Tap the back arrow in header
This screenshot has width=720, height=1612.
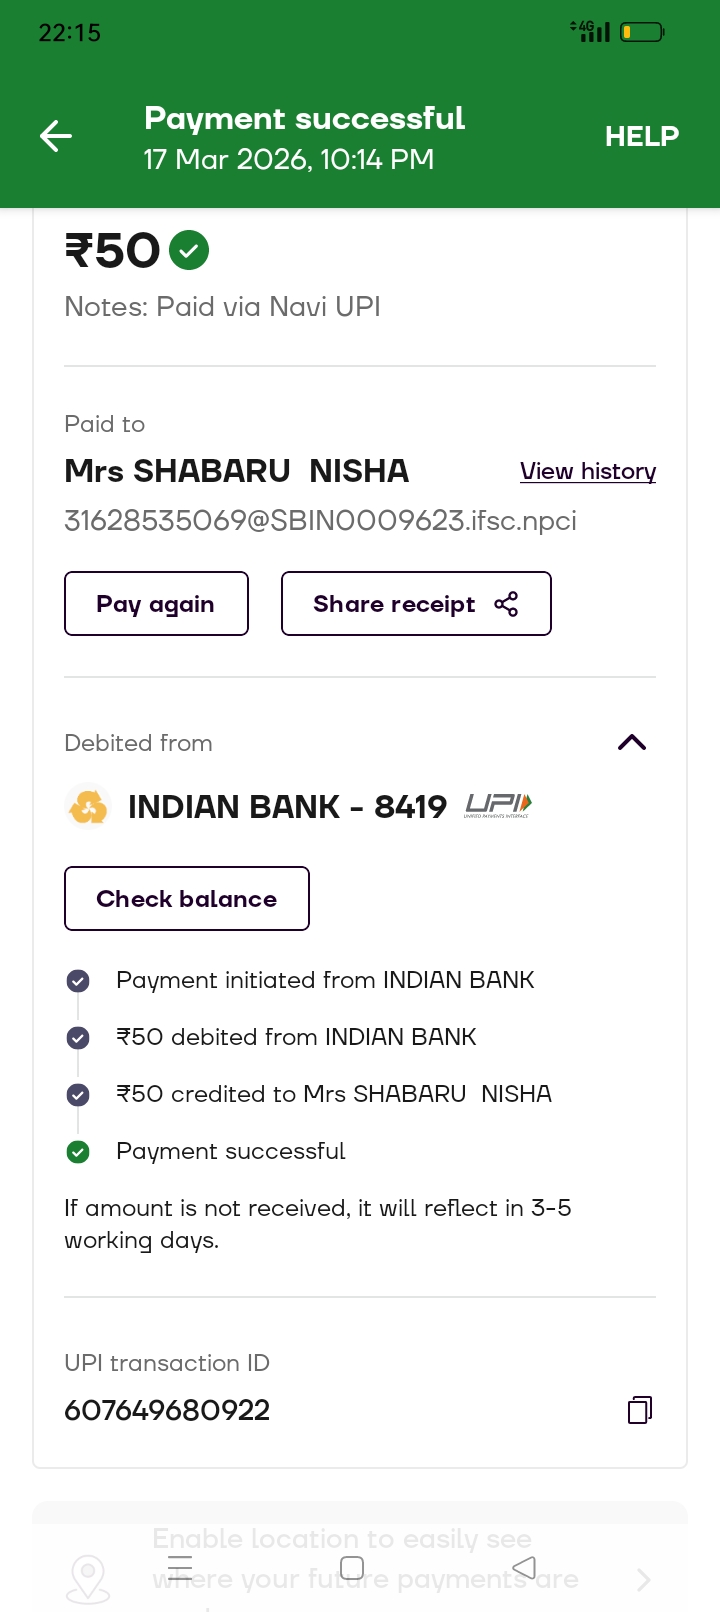click(56, 136)
